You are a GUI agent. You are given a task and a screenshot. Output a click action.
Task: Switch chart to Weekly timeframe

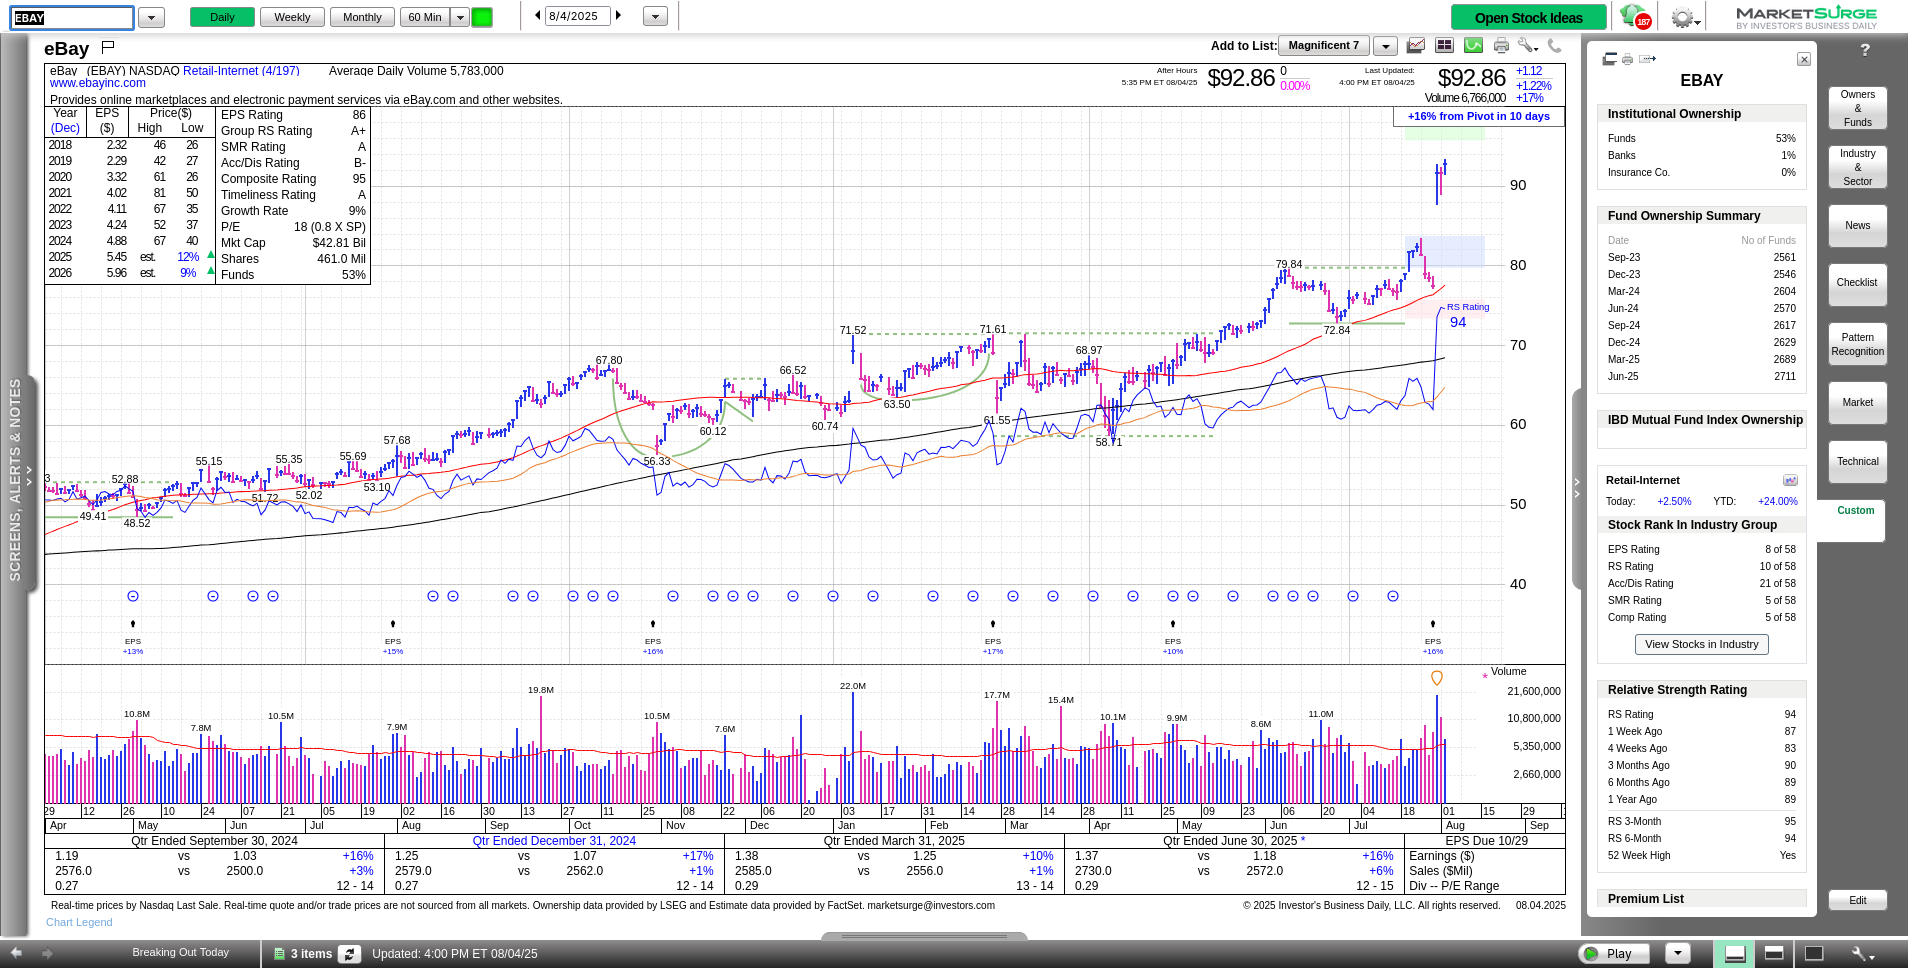tap(292, 17)
